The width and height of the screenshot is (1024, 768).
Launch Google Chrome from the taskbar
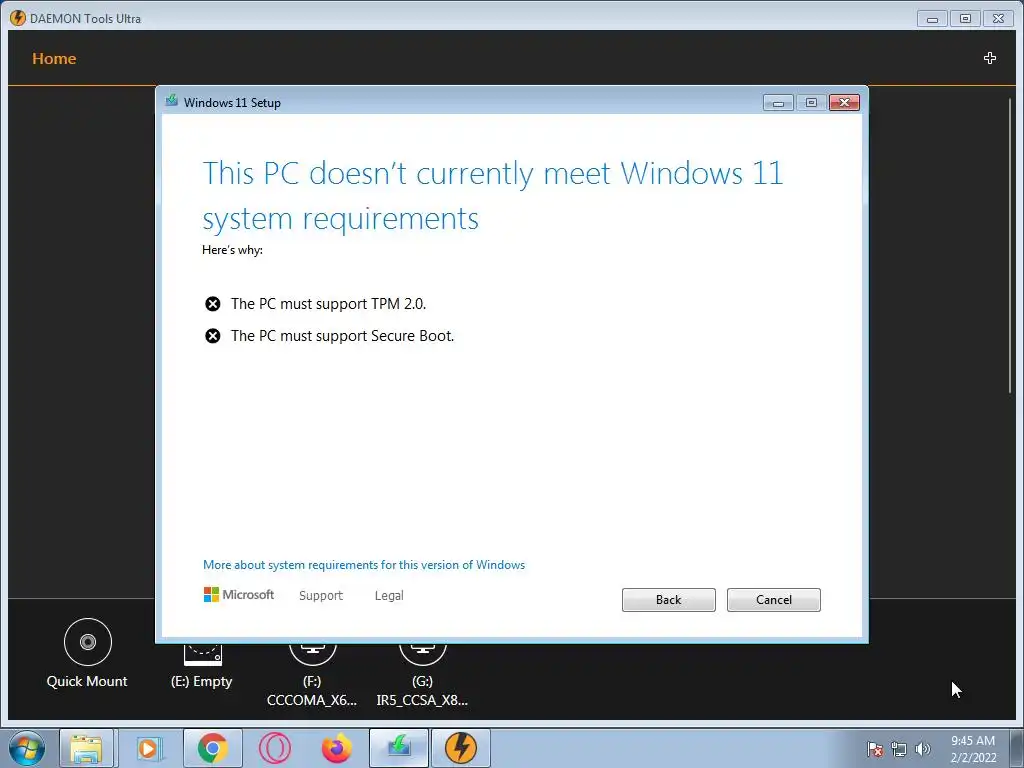coord(212,748)
